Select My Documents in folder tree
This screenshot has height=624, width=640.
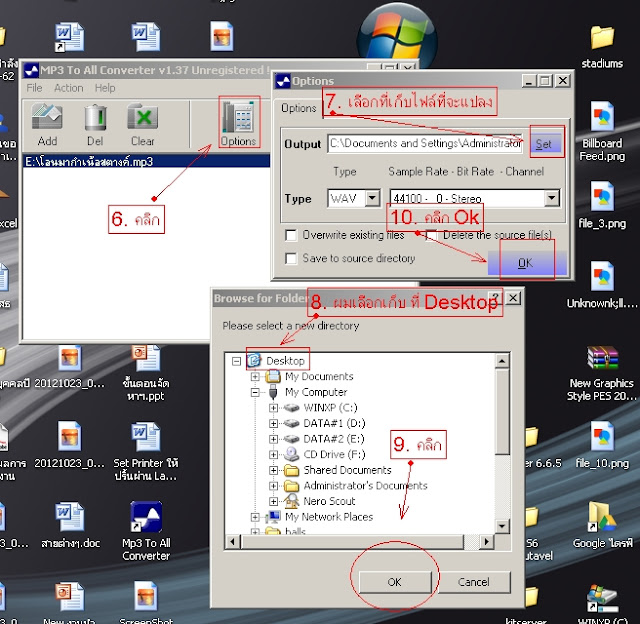(x=319, y=376)
